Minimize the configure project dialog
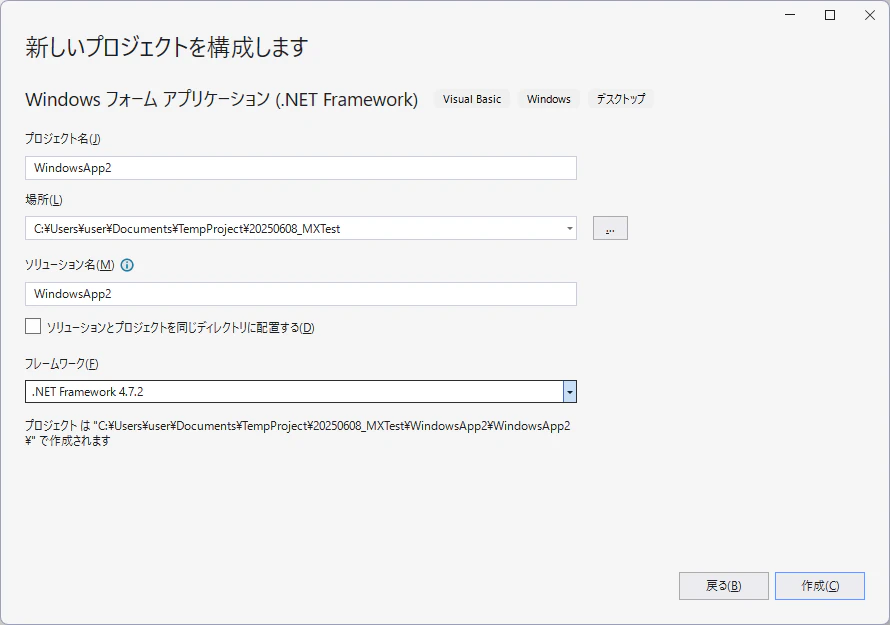This screenshot has width=890, height=625. [x=790, y=15]
